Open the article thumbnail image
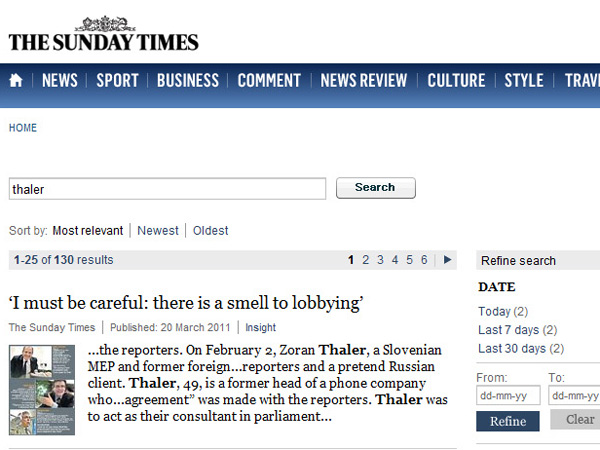Screen dimensions: 600x450 tap(42, 389)
